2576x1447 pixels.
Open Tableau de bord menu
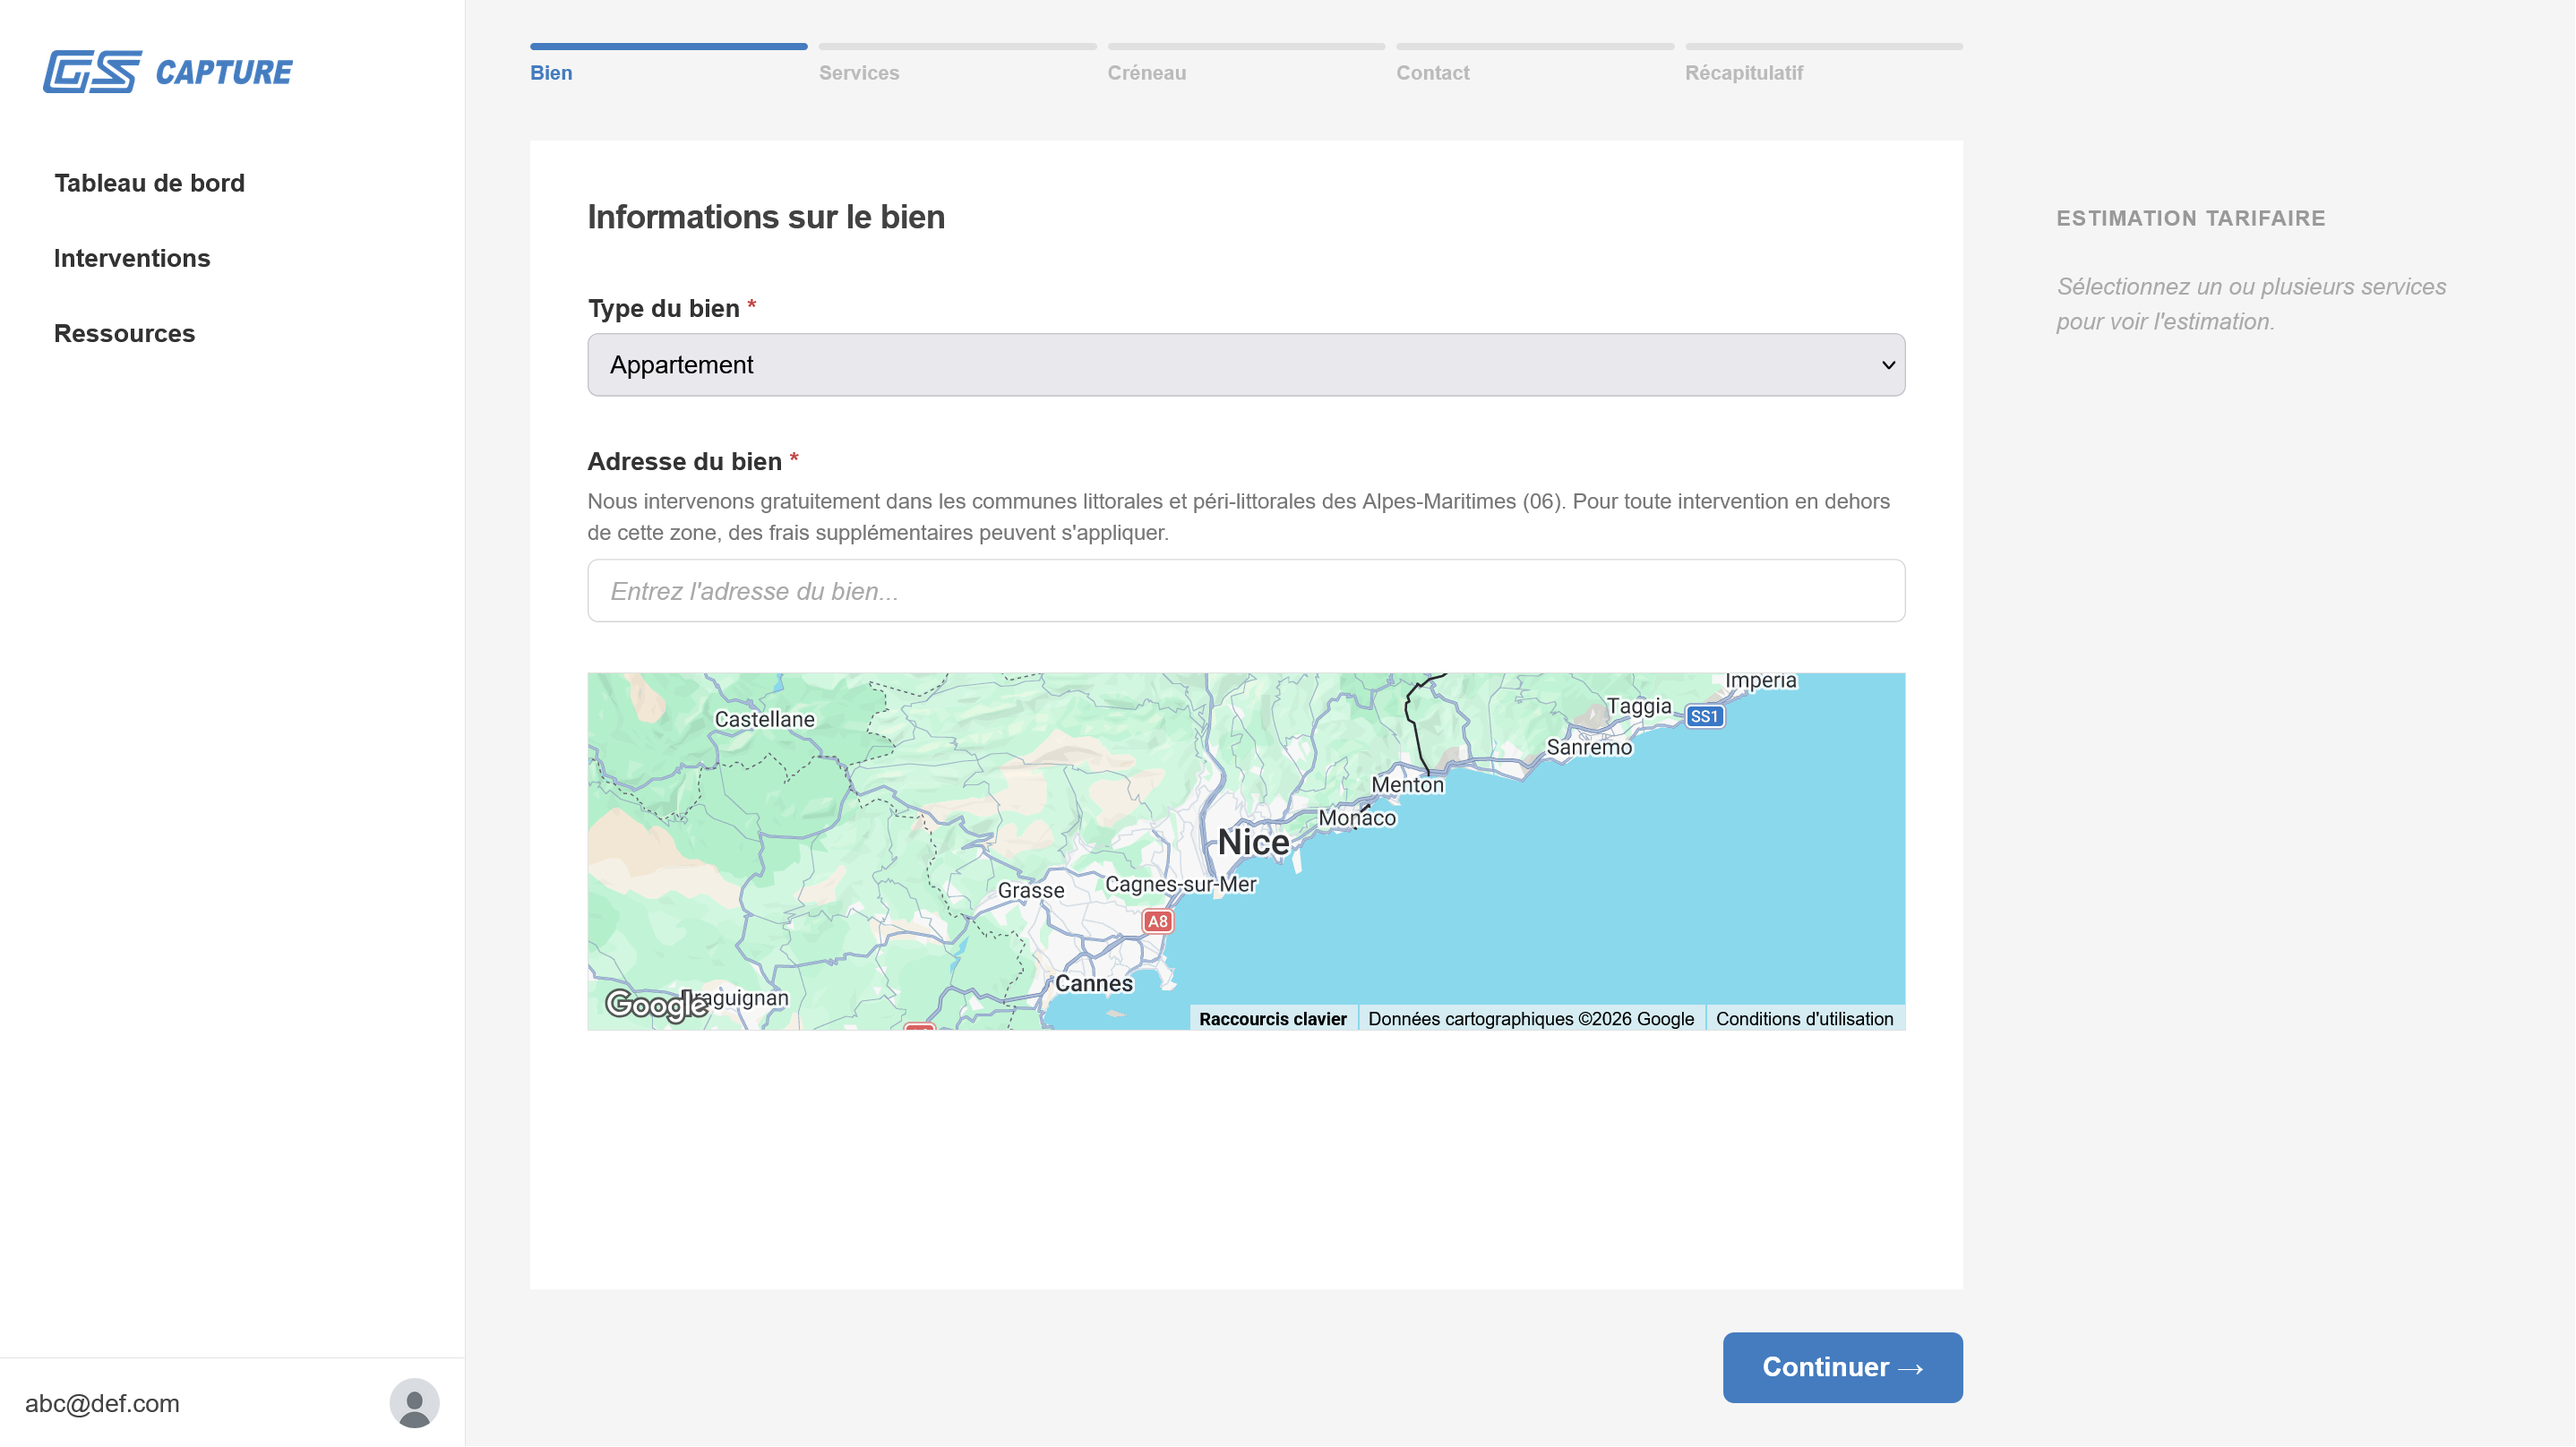pos(149,183)
